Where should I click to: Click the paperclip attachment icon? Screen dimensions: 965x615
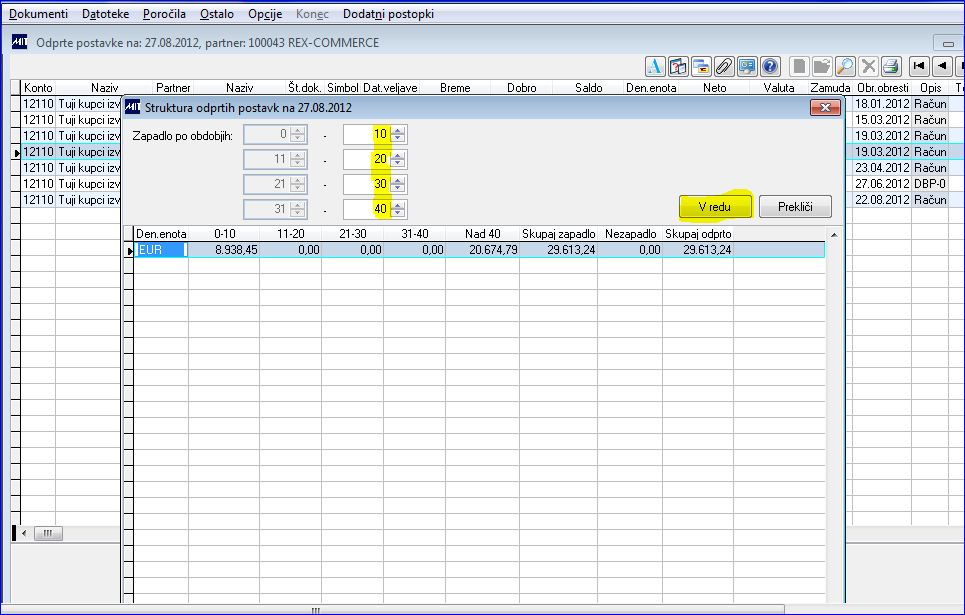point(724,66)
